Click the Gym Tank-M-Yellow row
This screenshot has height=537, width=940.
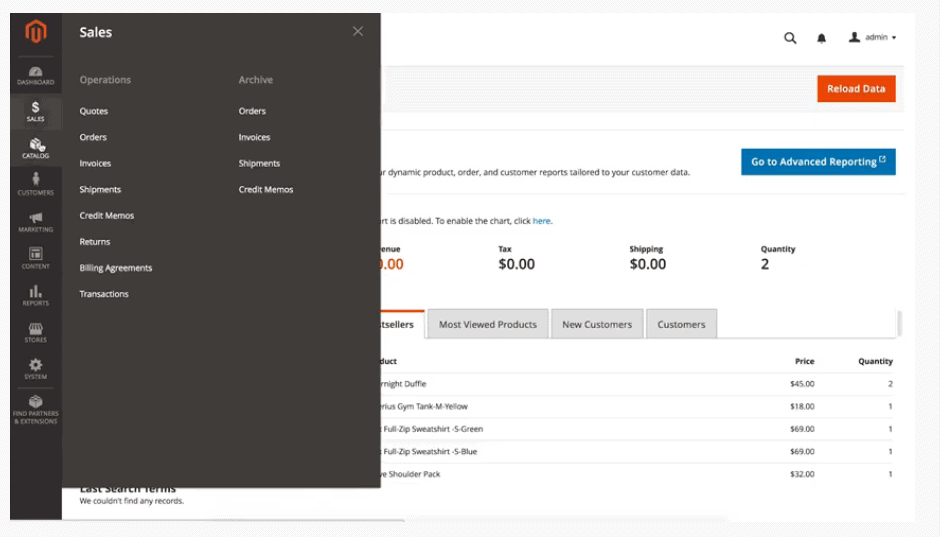(637, 406)
